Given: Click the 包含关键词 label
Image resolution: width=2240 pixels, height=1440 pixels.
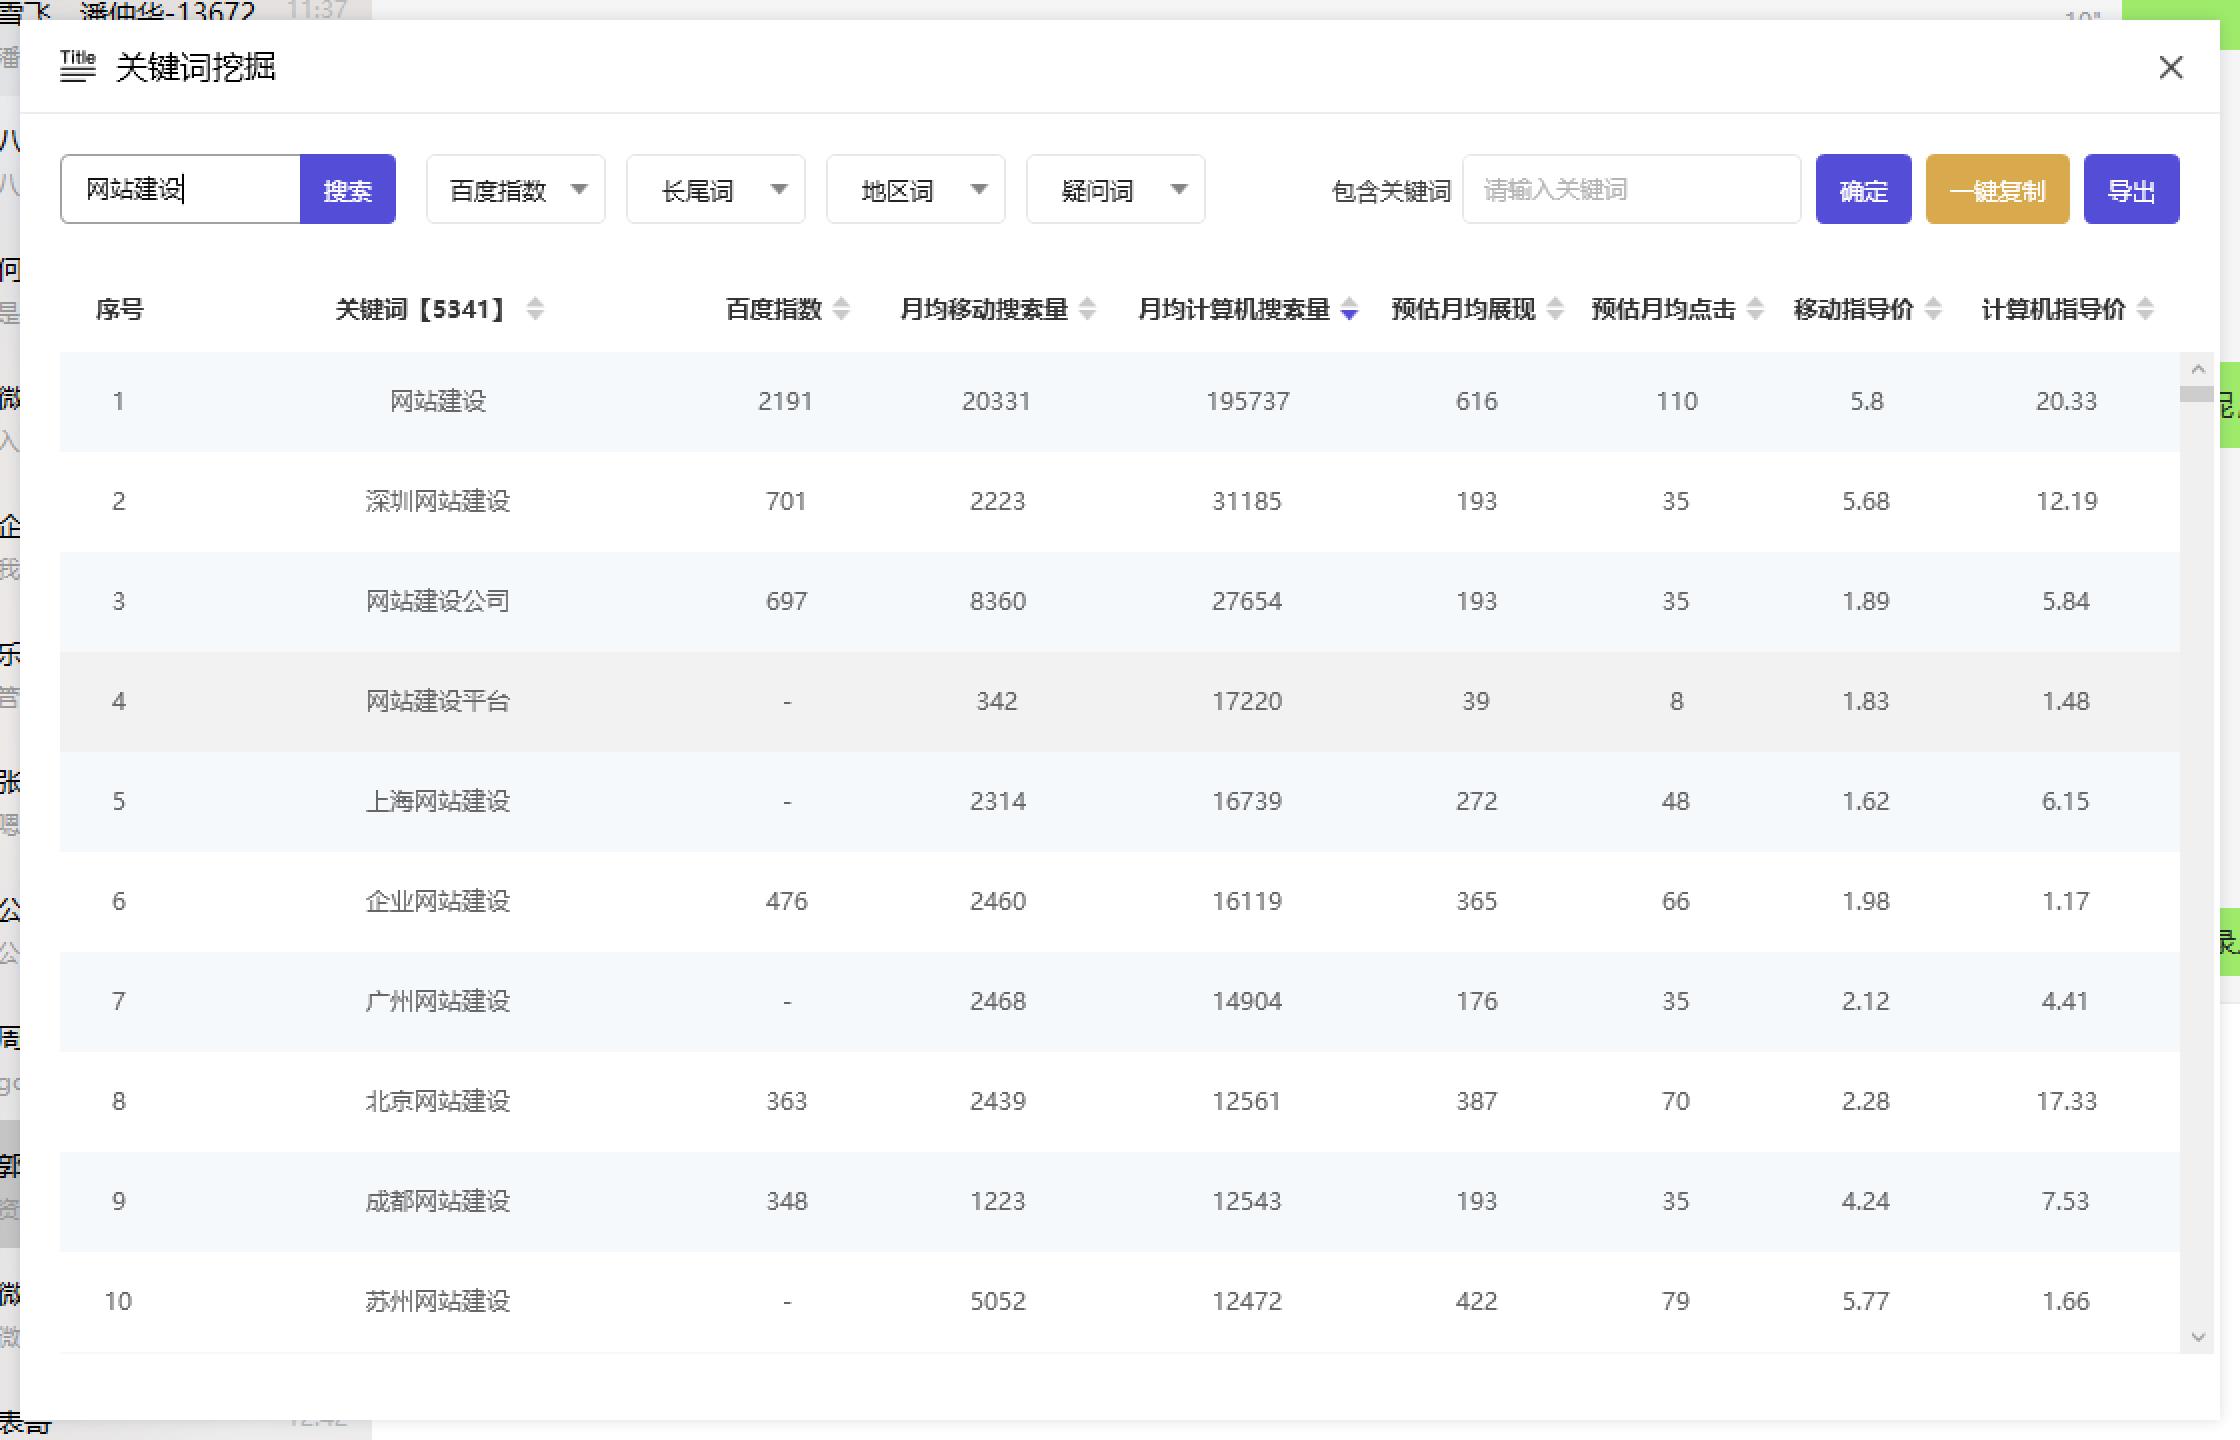Looking at the screenshot, I should click(x=1390, y=191).
